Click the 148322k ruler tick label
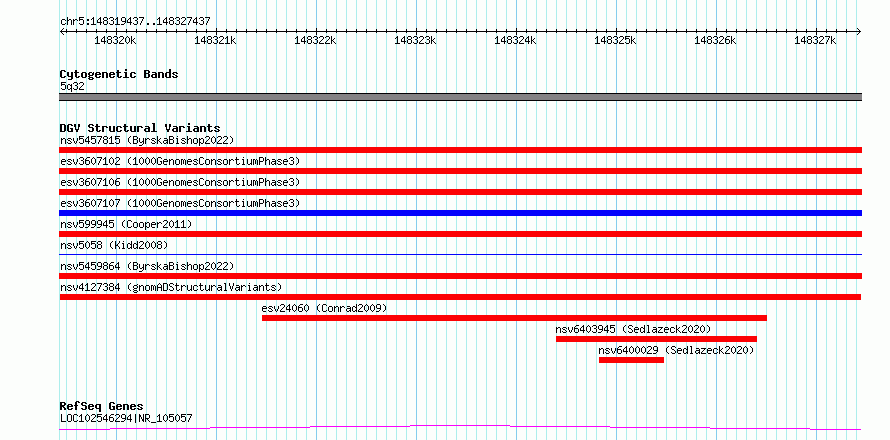This screenshot has height=440, width=890. coord(315,40)
